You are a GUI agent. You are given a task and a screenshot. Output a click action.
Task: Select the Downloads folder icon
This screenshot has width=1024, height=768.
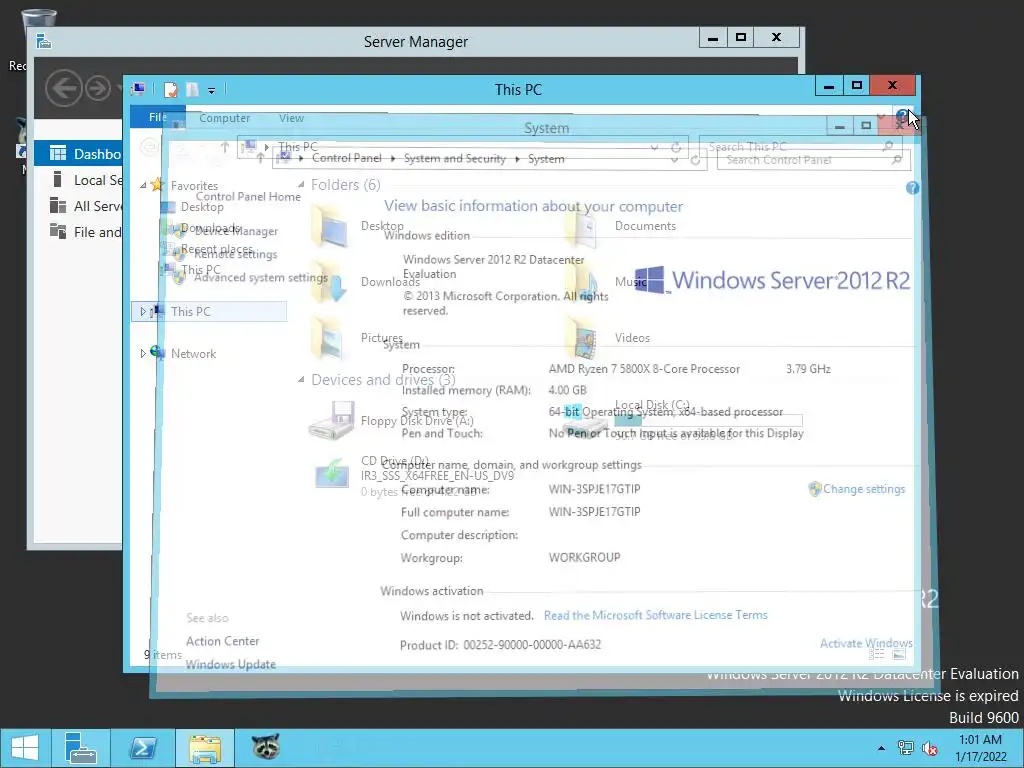(x=328, y=281)
